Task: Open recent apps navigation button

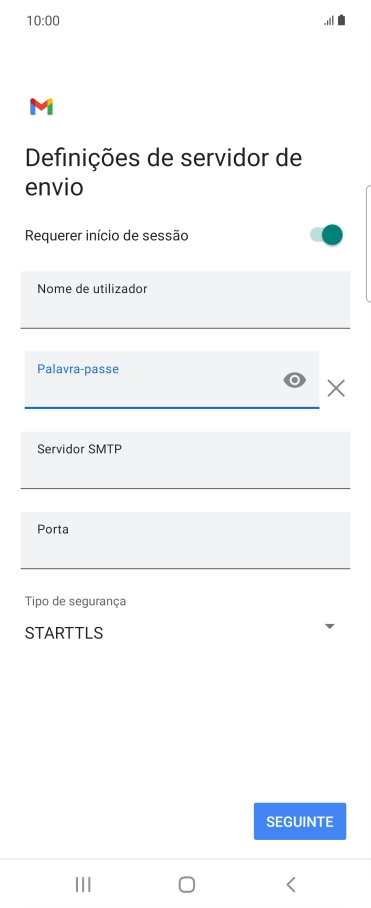Action: click(x=83, y=884)
